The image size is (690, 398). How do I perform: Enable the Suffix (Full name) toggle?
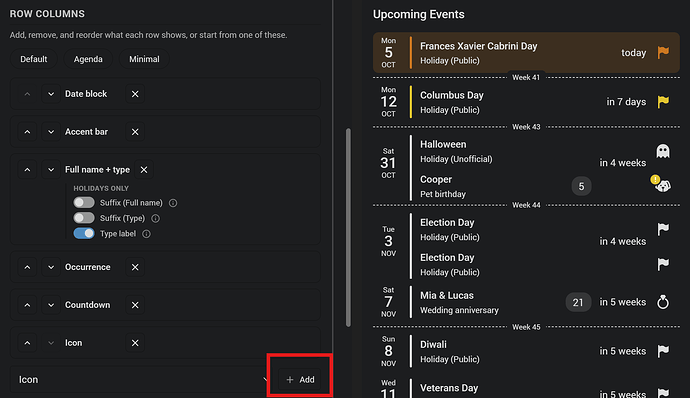pyautogui.click(x=84, y=203)
